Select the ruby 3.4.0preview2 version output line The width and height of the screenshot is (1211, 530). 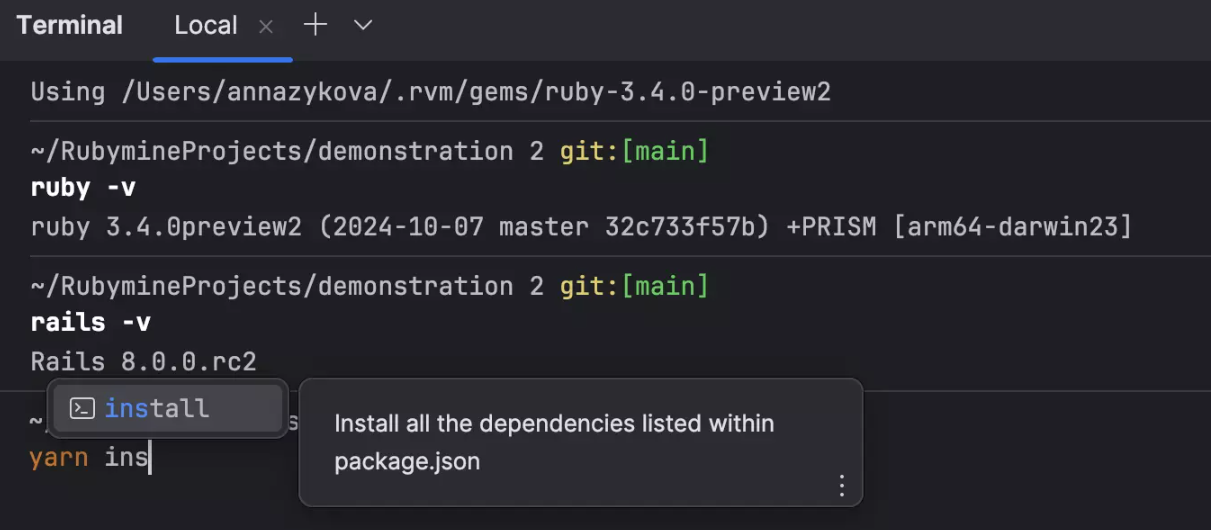[580, 227]
